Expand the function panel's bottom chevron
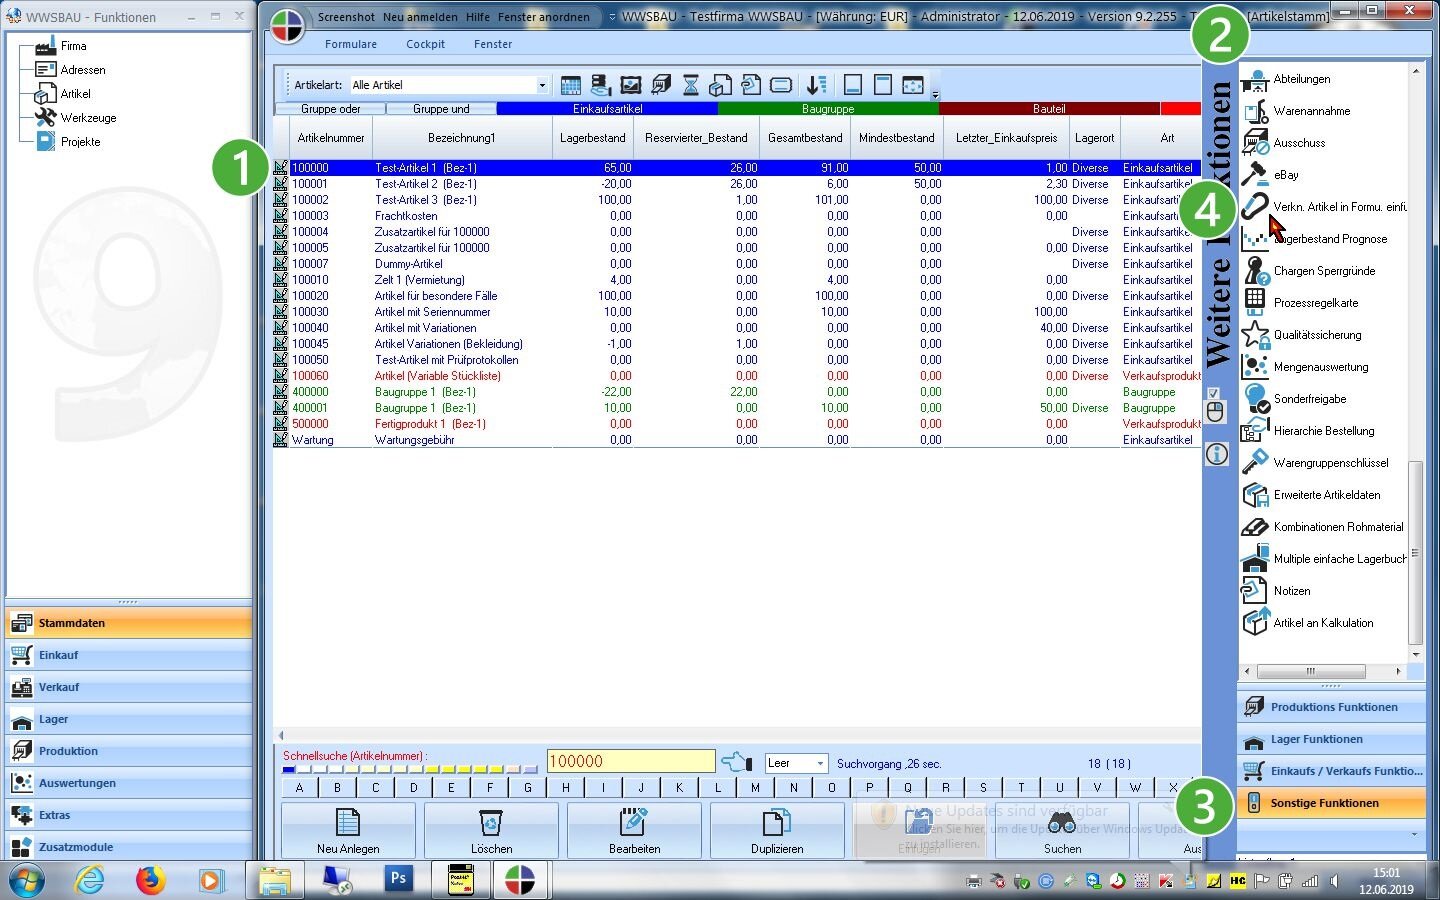1440x900 pixels. [1414, 834]
